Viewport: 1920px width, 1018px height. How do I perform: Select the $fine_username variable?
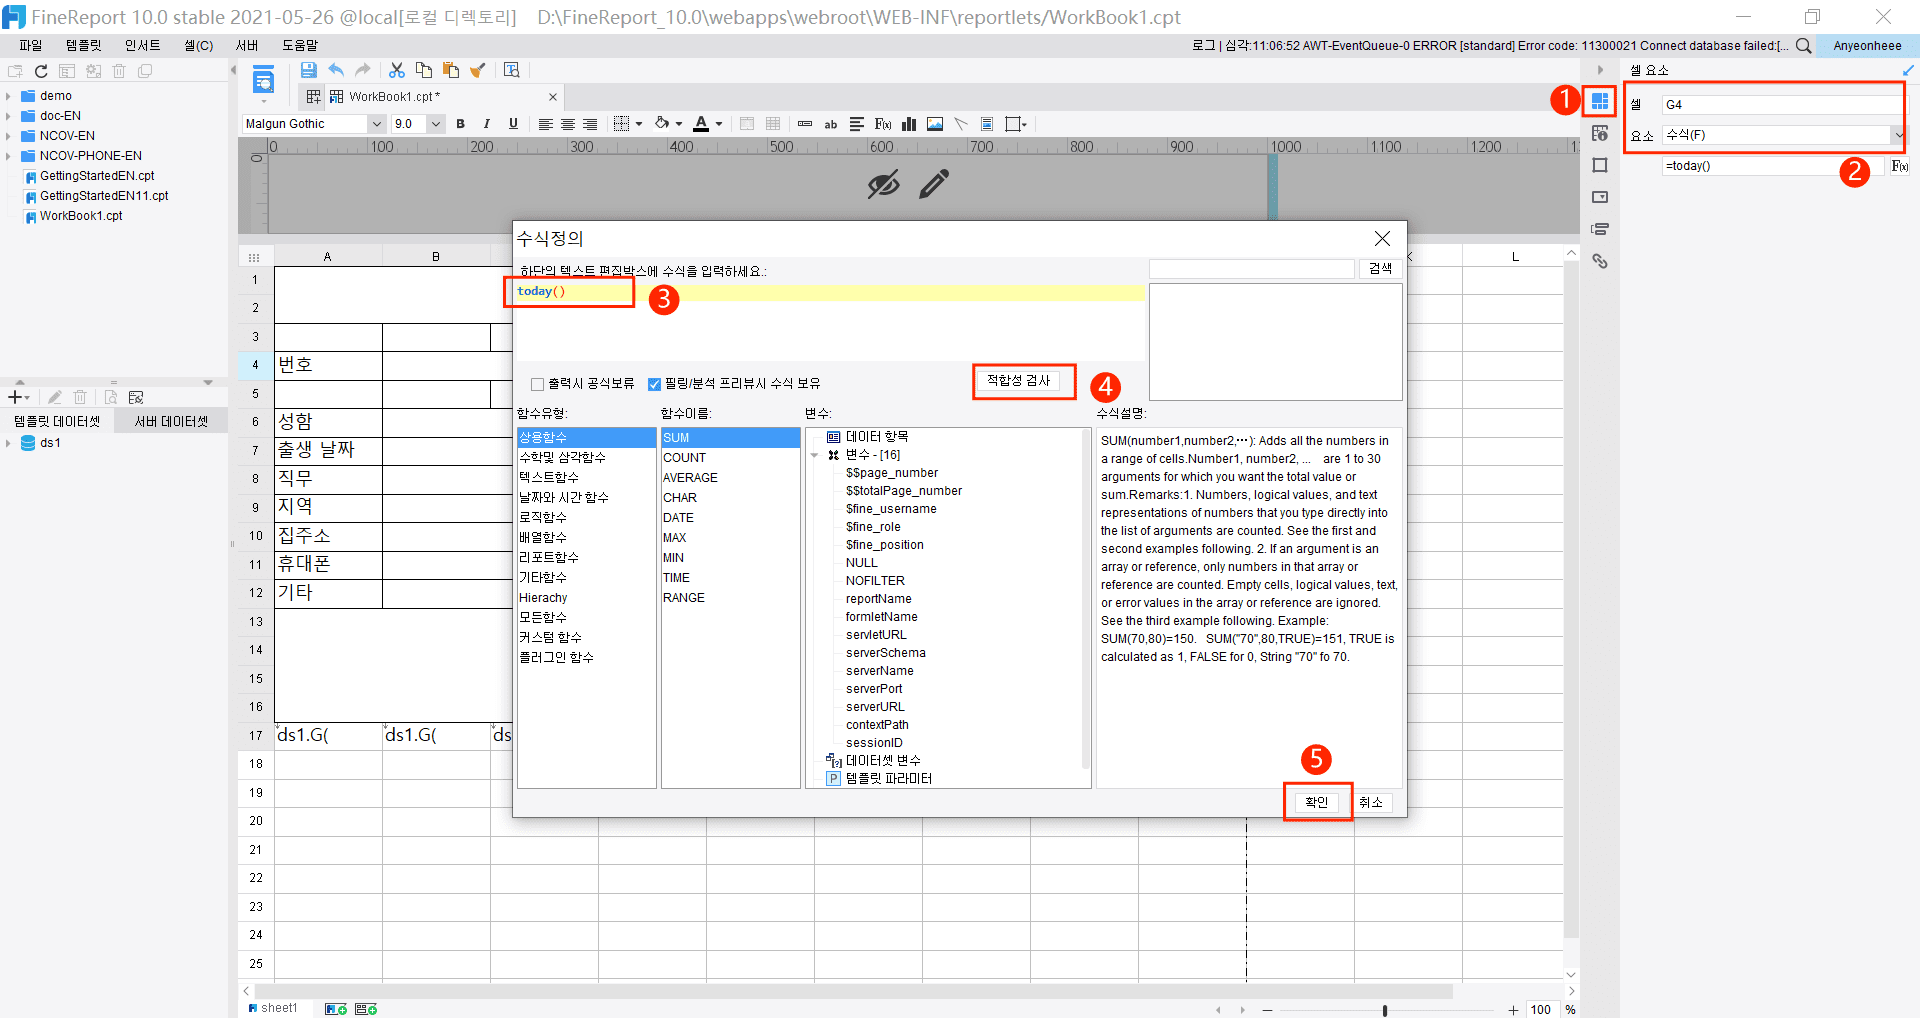click(891, 509)
